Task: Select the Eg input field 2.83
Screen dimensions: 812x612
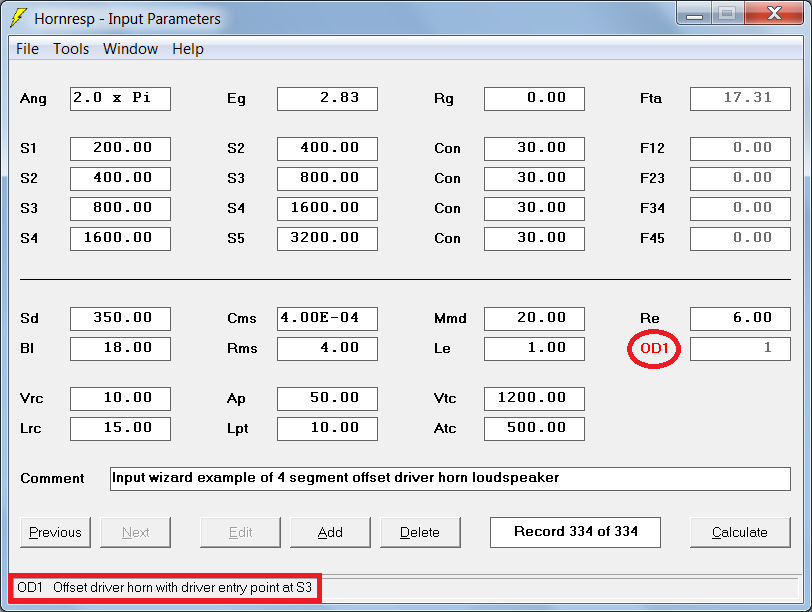Action: pos(327,98)
